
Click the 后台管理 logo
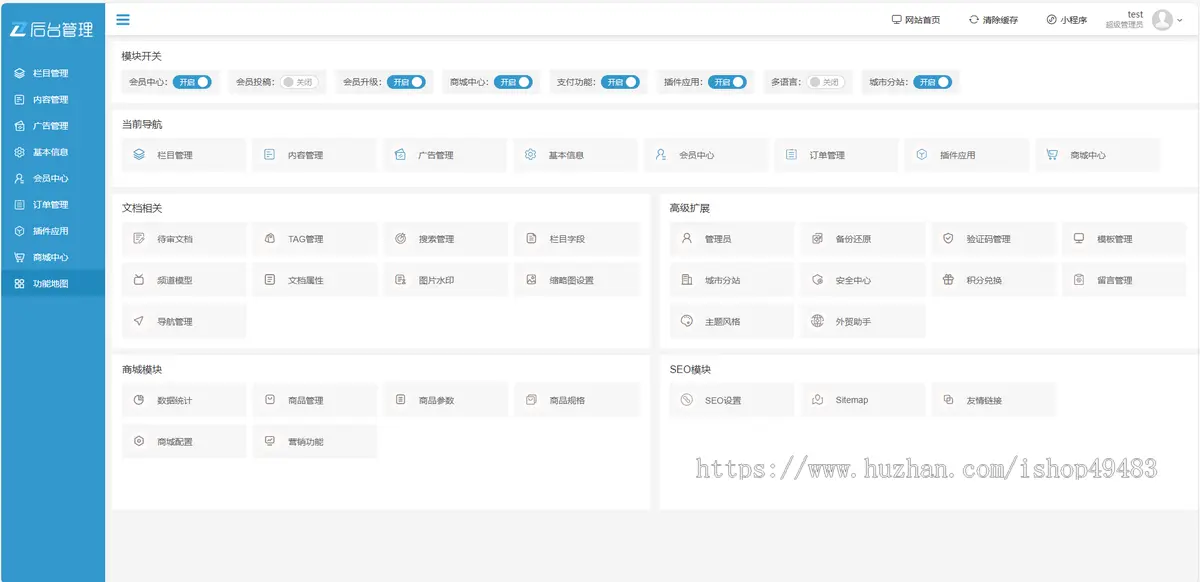point(52,30)
